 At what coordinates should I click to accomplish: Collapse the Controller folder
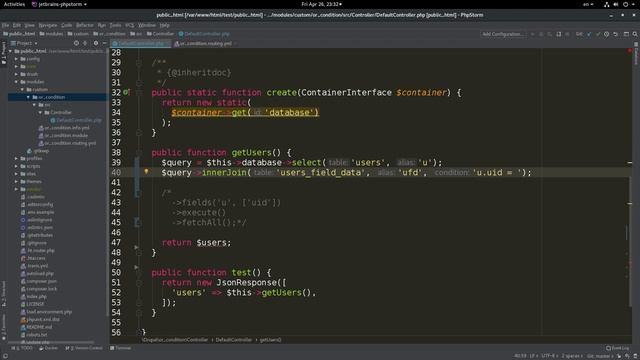(40, 112)
